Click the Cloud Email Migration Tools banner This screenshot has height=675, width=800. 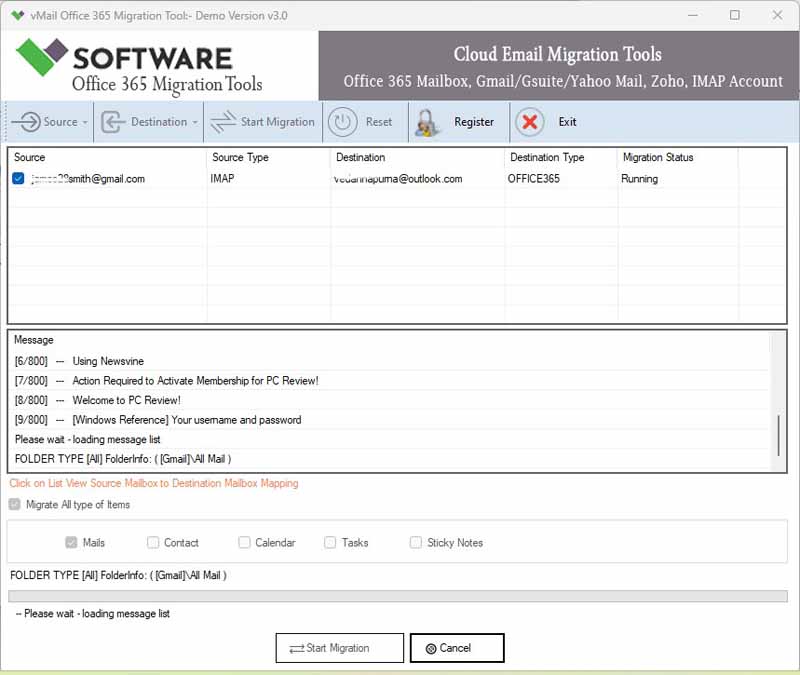(x=559, y=66)
